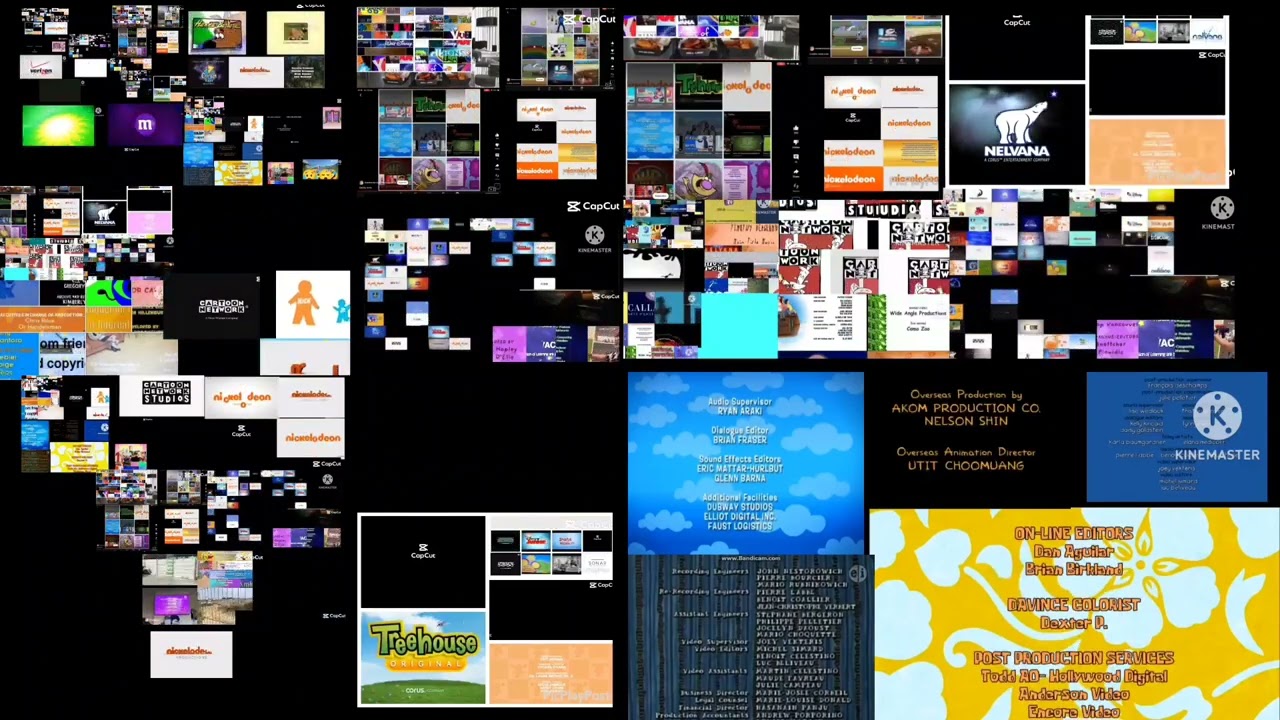
Task: Click the "Overseas Animation Director" line
Action: 966,452
